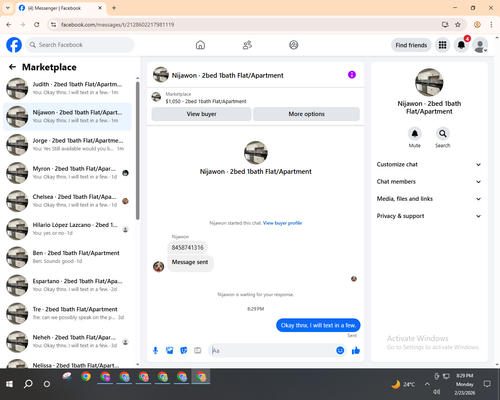The height and width of the screenshot is (400, 500).
Task: Open Windows Start menu
Action: [x=9, y=384]
